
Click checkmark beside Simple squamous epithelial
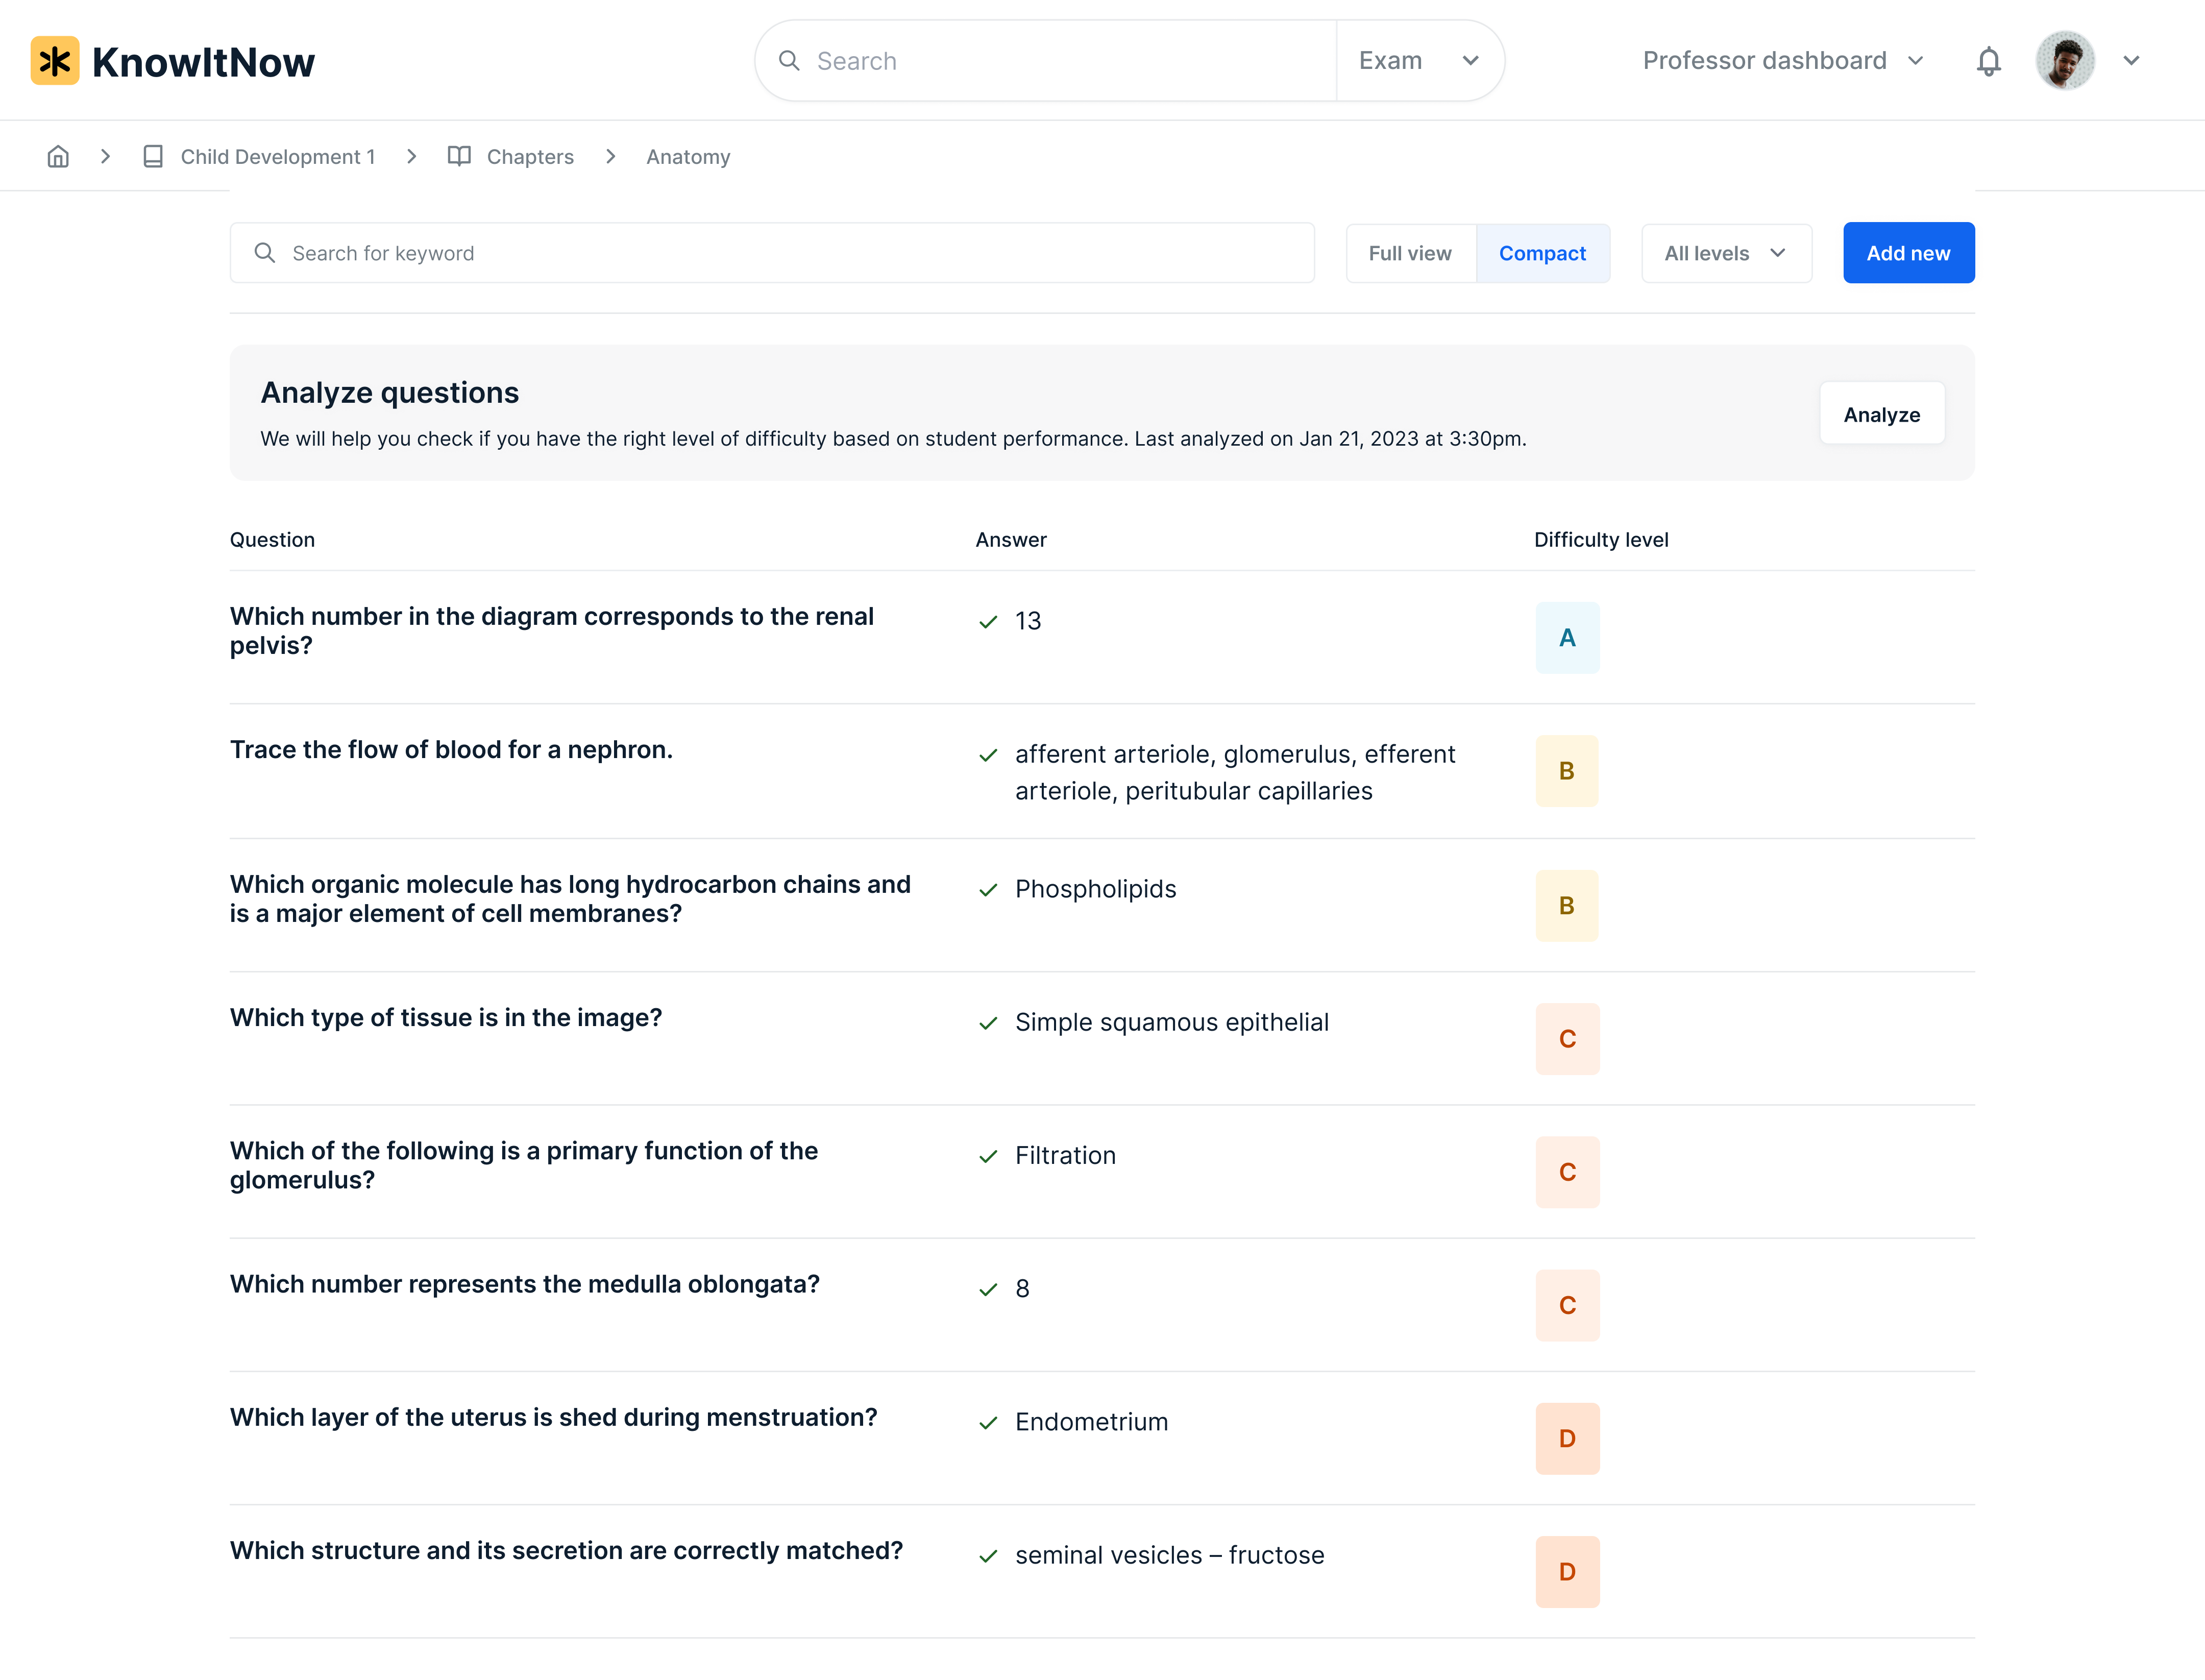pos(988,1023)
